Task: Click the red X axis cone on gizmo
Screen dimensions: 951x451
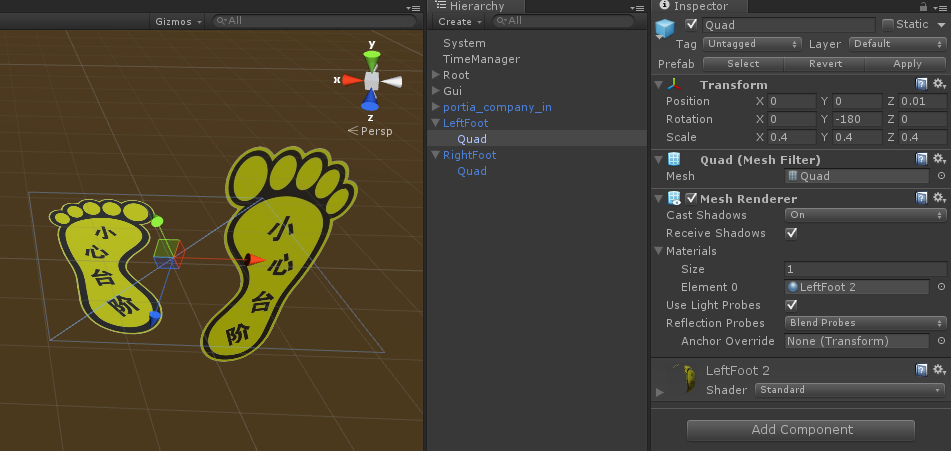Action: (x=352, y=79)
